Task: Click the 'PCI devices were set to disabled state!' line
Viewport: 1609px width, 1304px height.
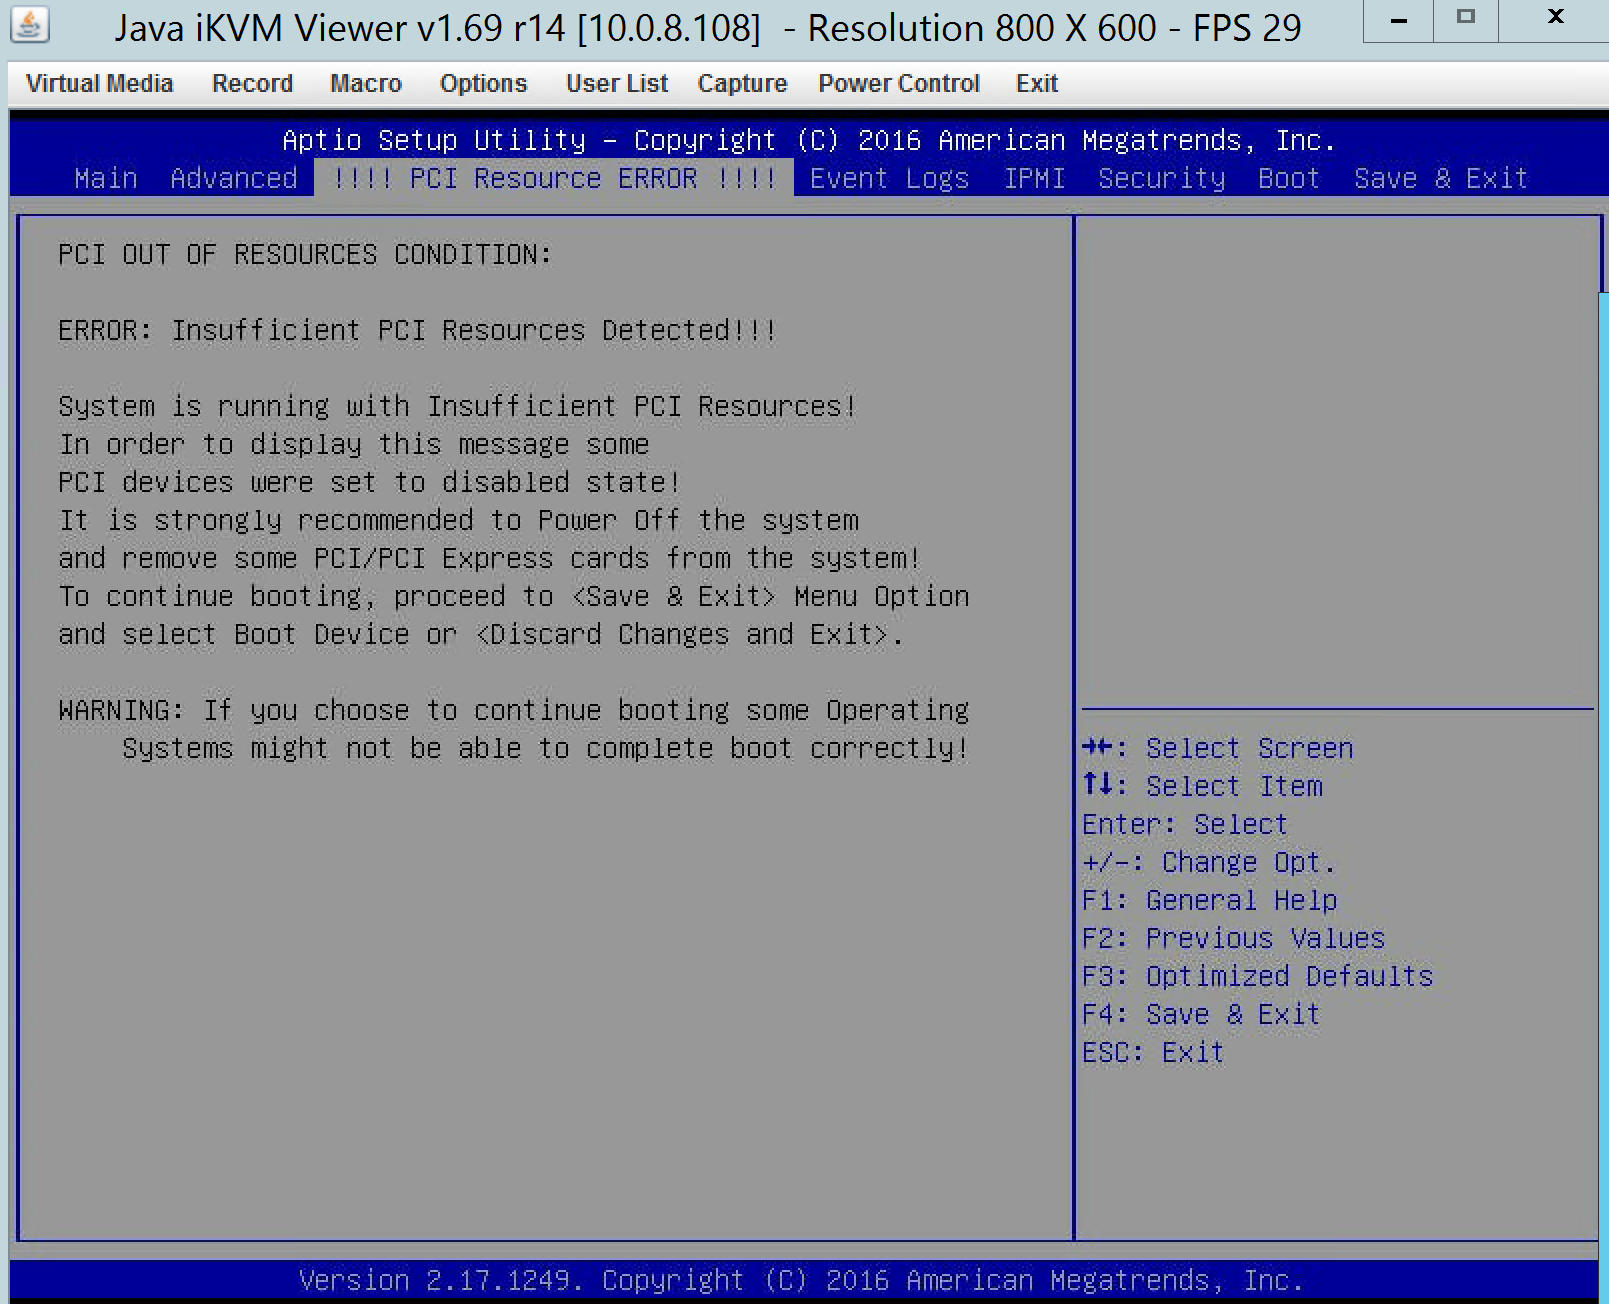Action: [x=369, y=482]
